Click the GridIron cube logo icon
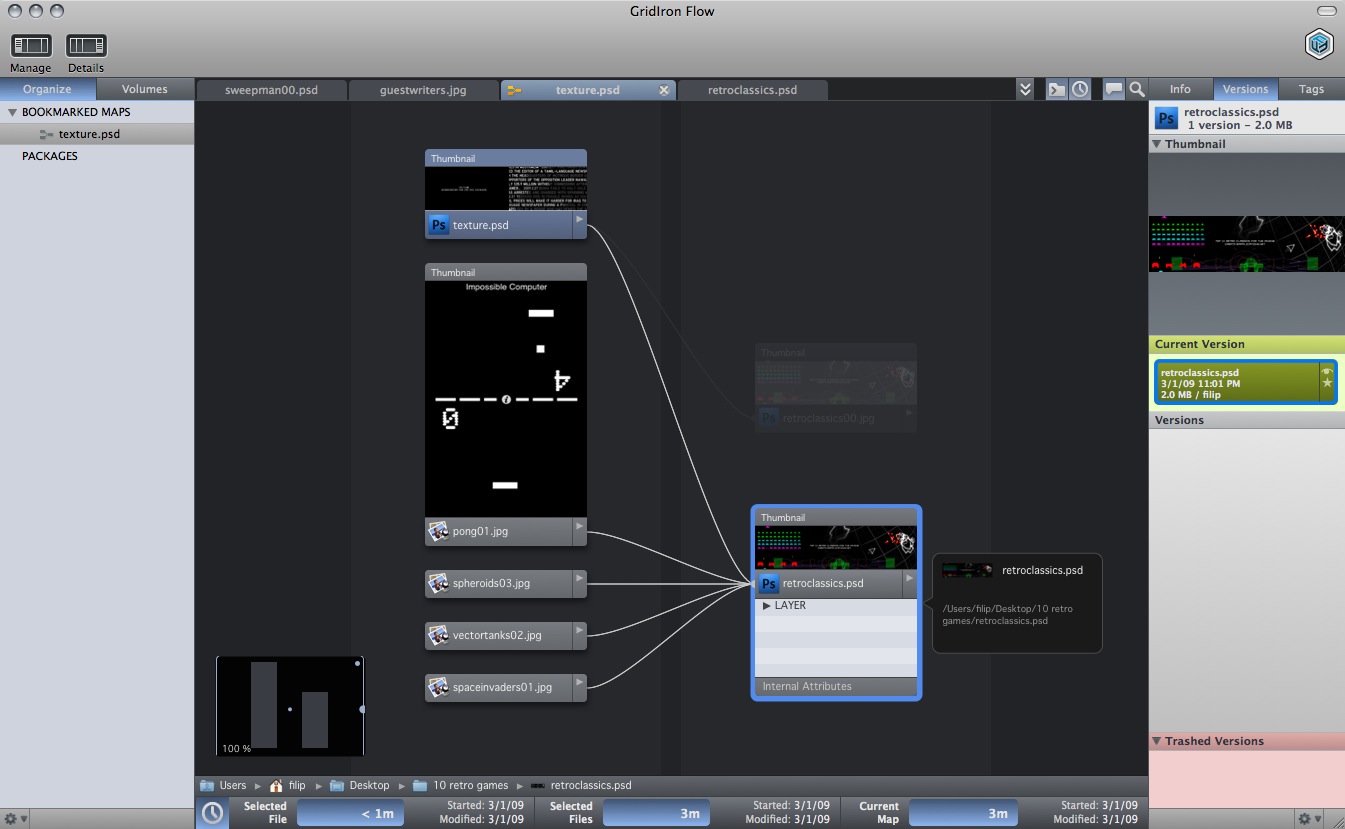1345x829 pixels. 1320,44
